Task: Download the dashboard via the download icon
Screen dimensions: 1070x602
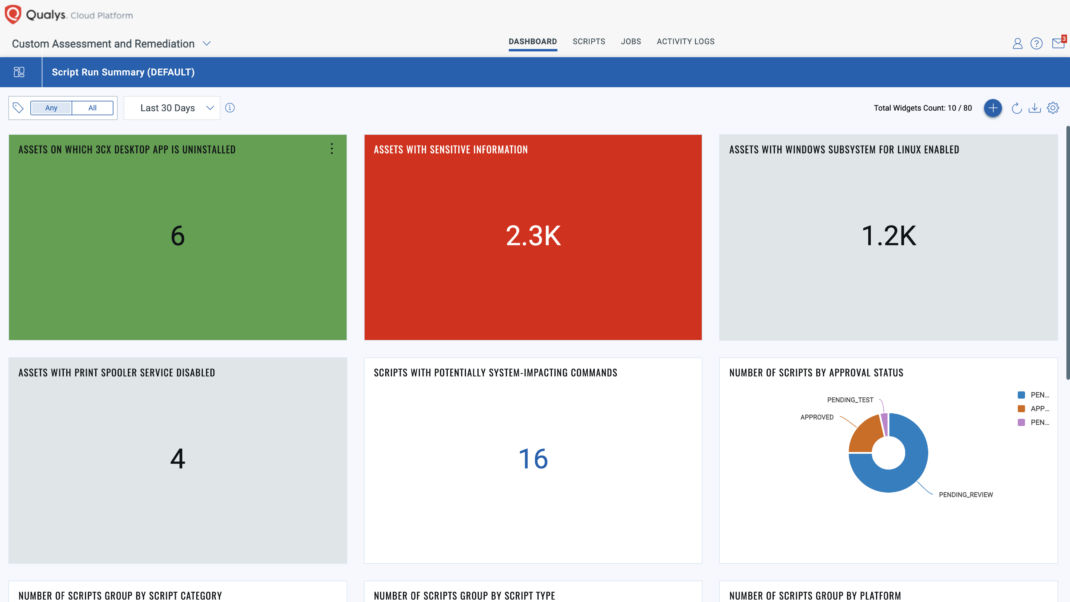Action: click(x=1034, y=108)
